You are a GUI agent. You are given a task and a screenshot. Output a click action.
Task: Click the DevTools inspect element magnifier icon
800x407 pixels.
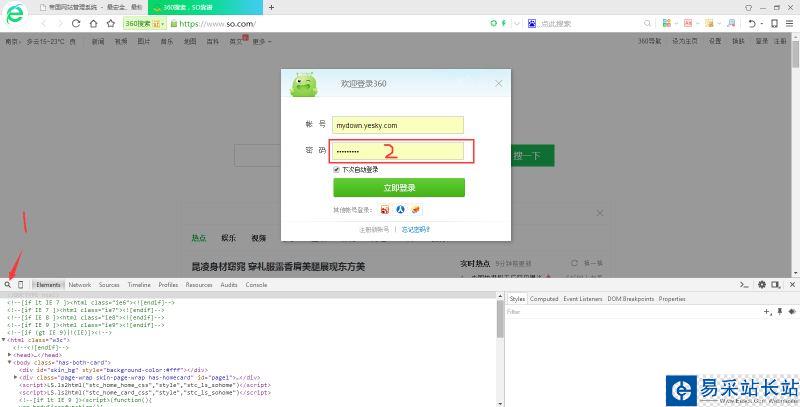8,285
